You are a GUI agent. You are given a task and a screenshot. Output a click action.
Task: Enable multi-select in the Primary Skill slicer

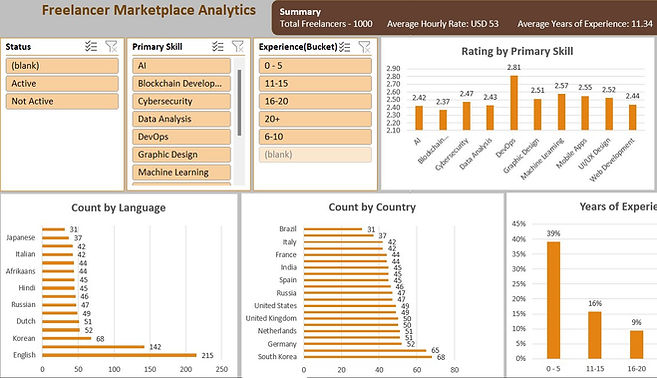[217, 47]
